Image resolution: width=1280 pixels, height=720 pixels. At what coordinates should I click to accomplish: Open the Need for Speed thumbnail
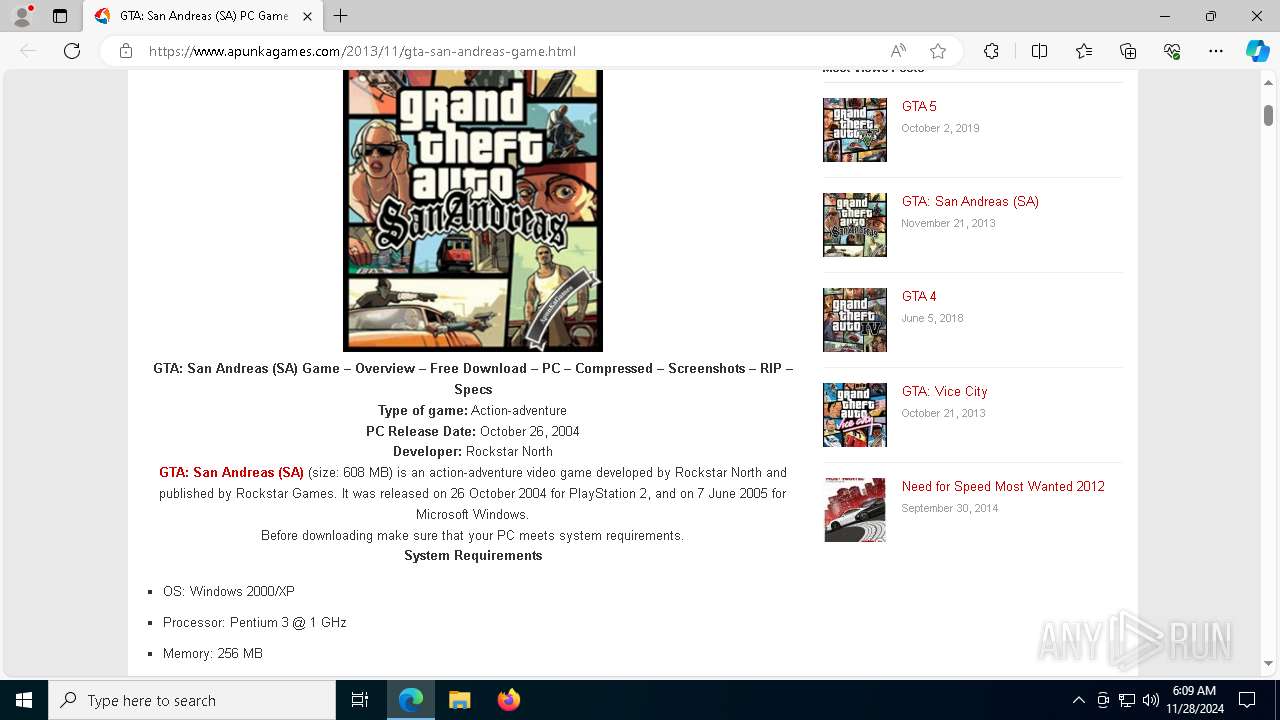[855, 510]
